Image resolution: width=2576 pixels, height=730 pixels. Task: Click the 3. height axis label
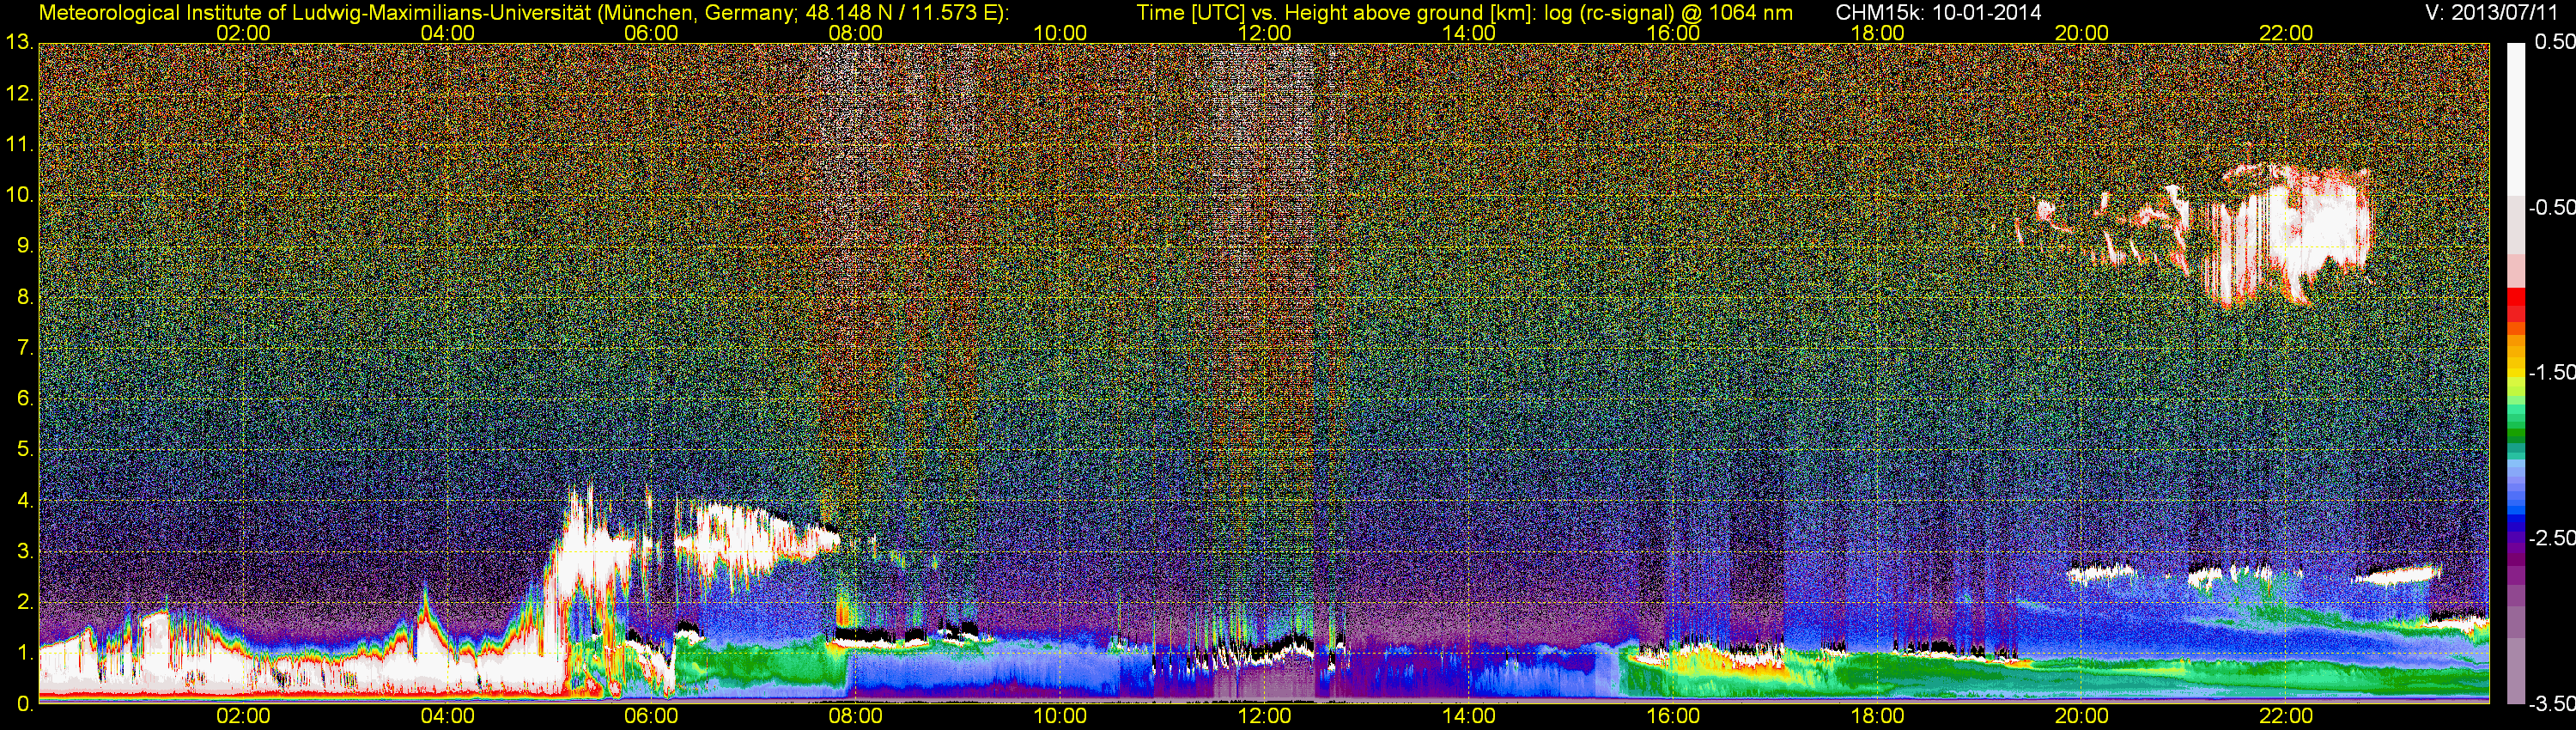click(x=24, y=552)
